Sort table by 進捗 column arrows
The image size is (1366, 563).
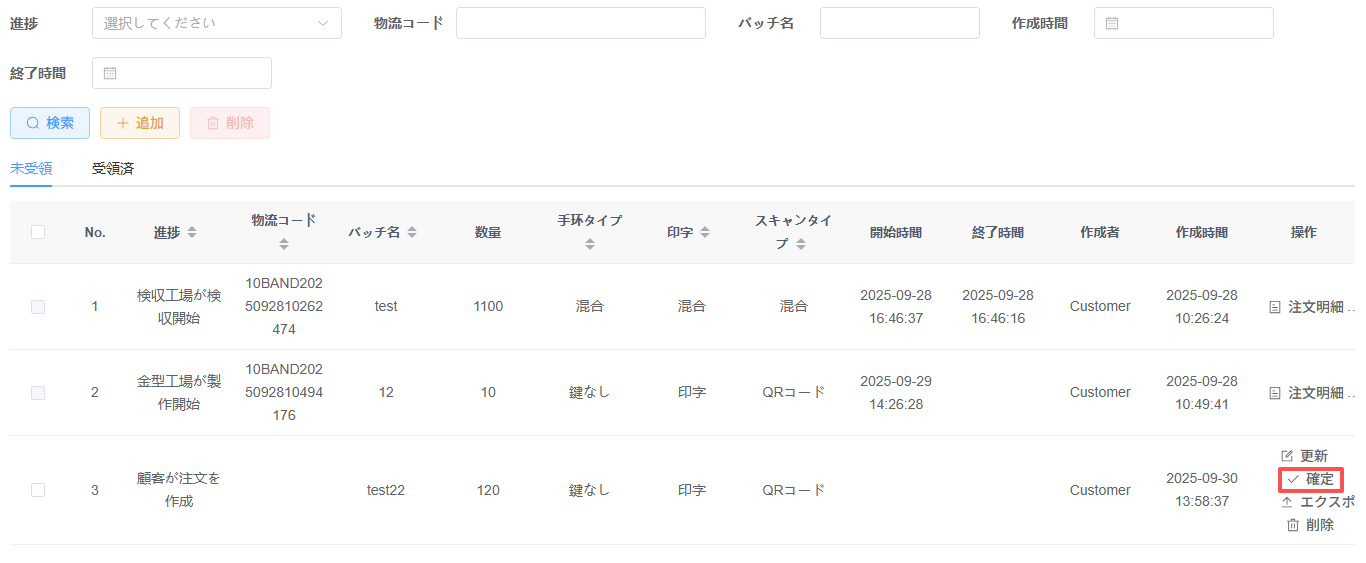pyautogui.click(x=192, y=232)
